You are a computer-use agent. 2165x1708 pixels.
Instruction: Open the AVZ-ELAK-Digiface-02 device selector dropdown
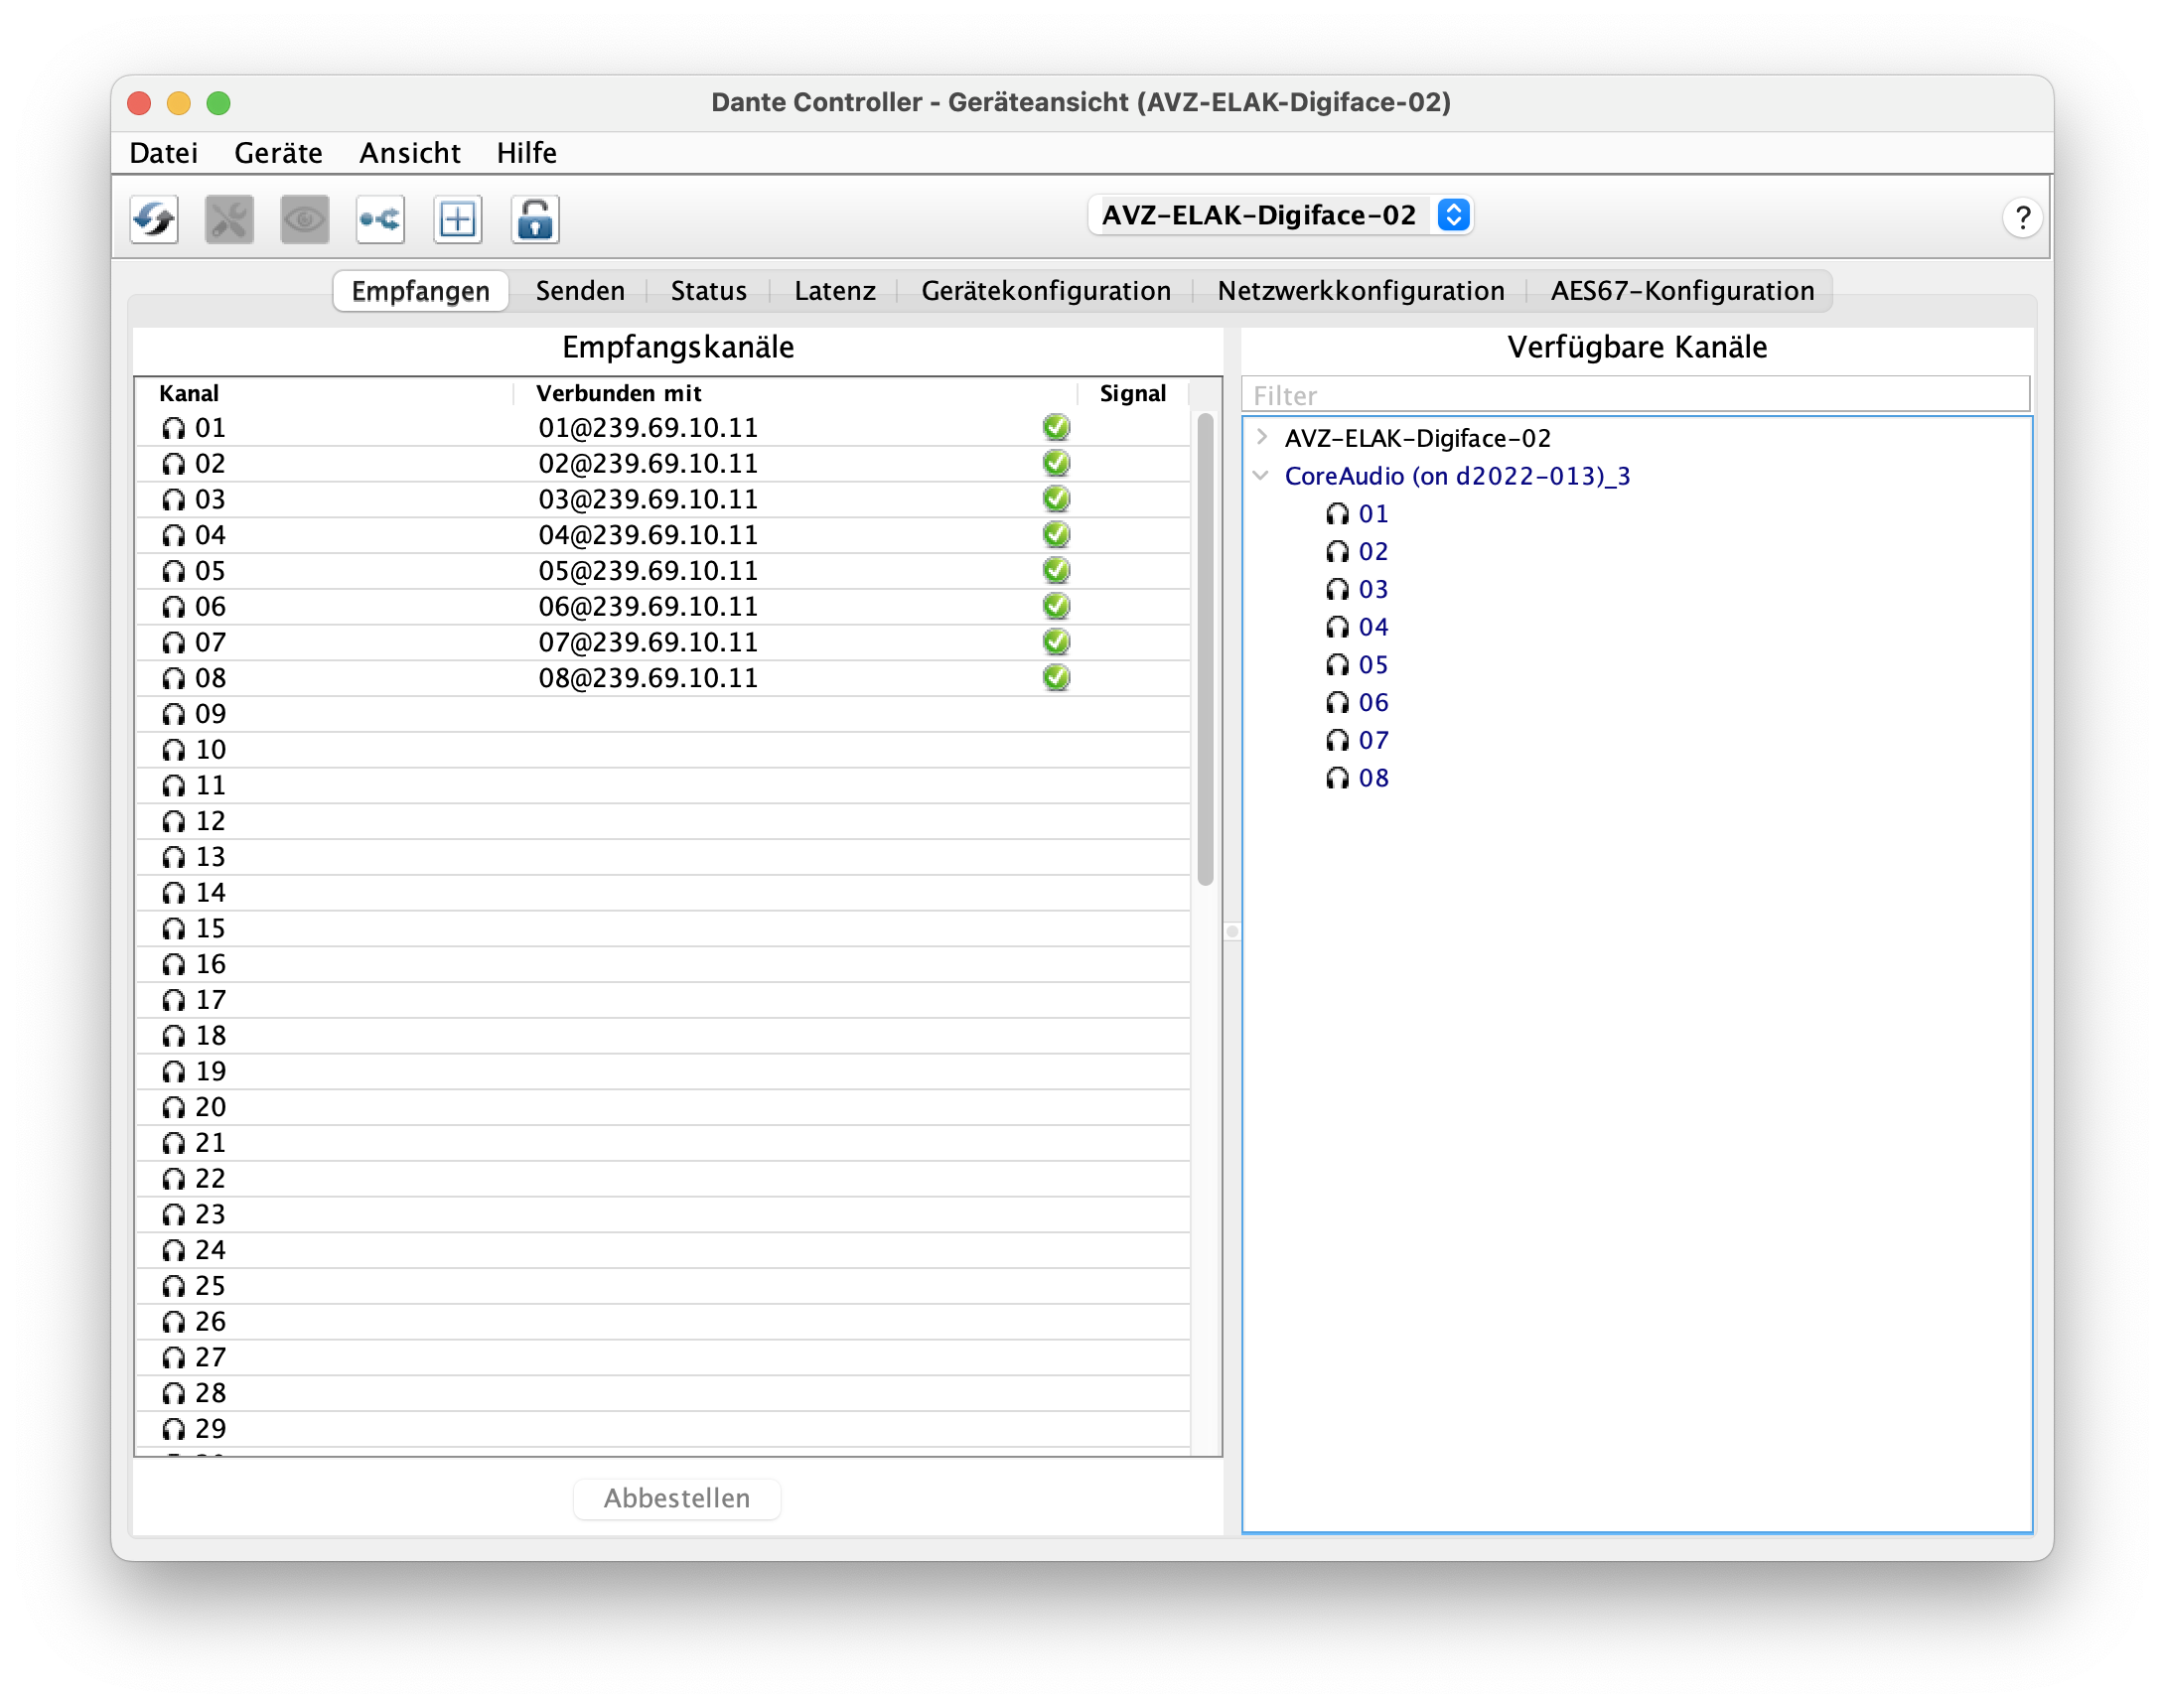pyautogui.click(x=1452, y=214)
